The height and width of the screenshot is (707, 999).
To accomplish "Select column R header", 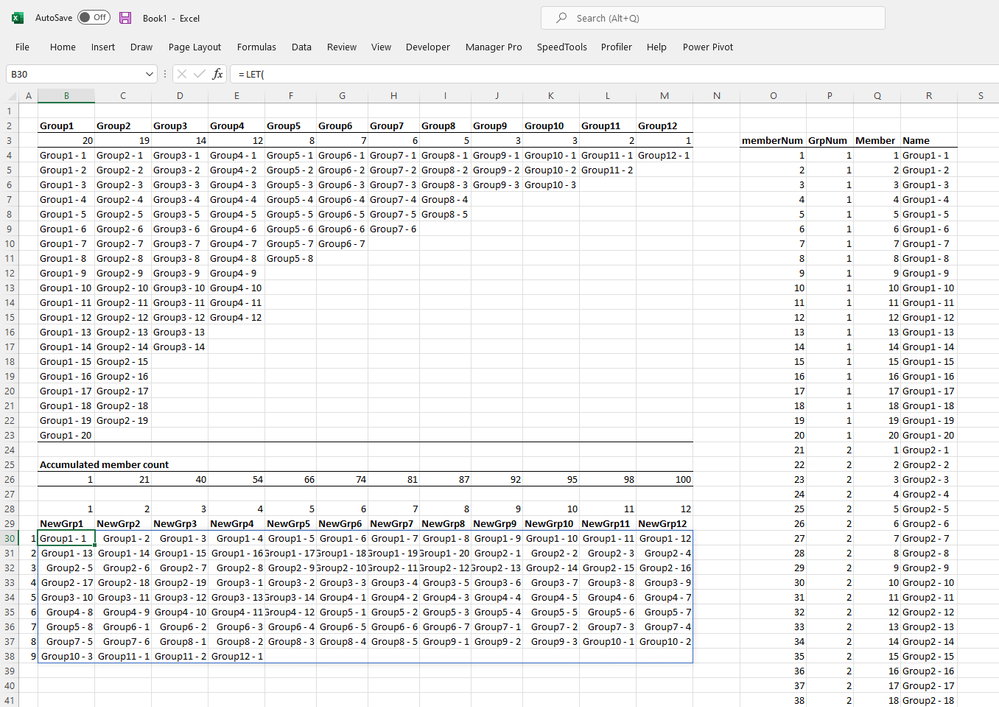I will click(928, 96).
